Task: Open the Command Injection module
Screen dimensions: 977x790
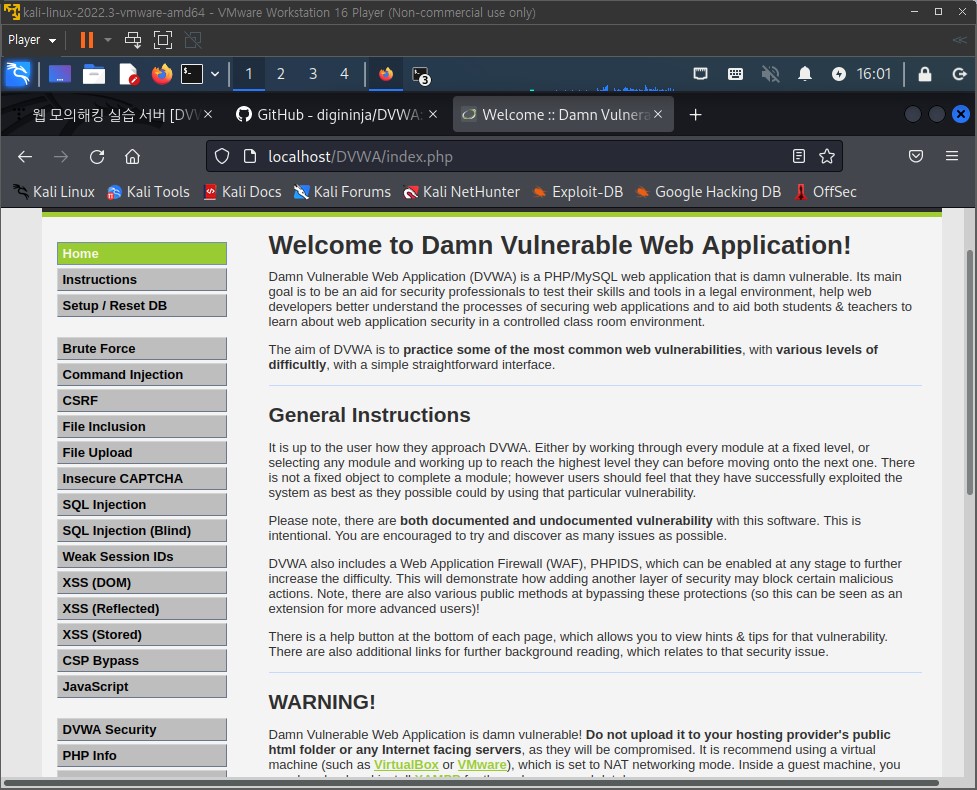Action: [x=142, y=375]
